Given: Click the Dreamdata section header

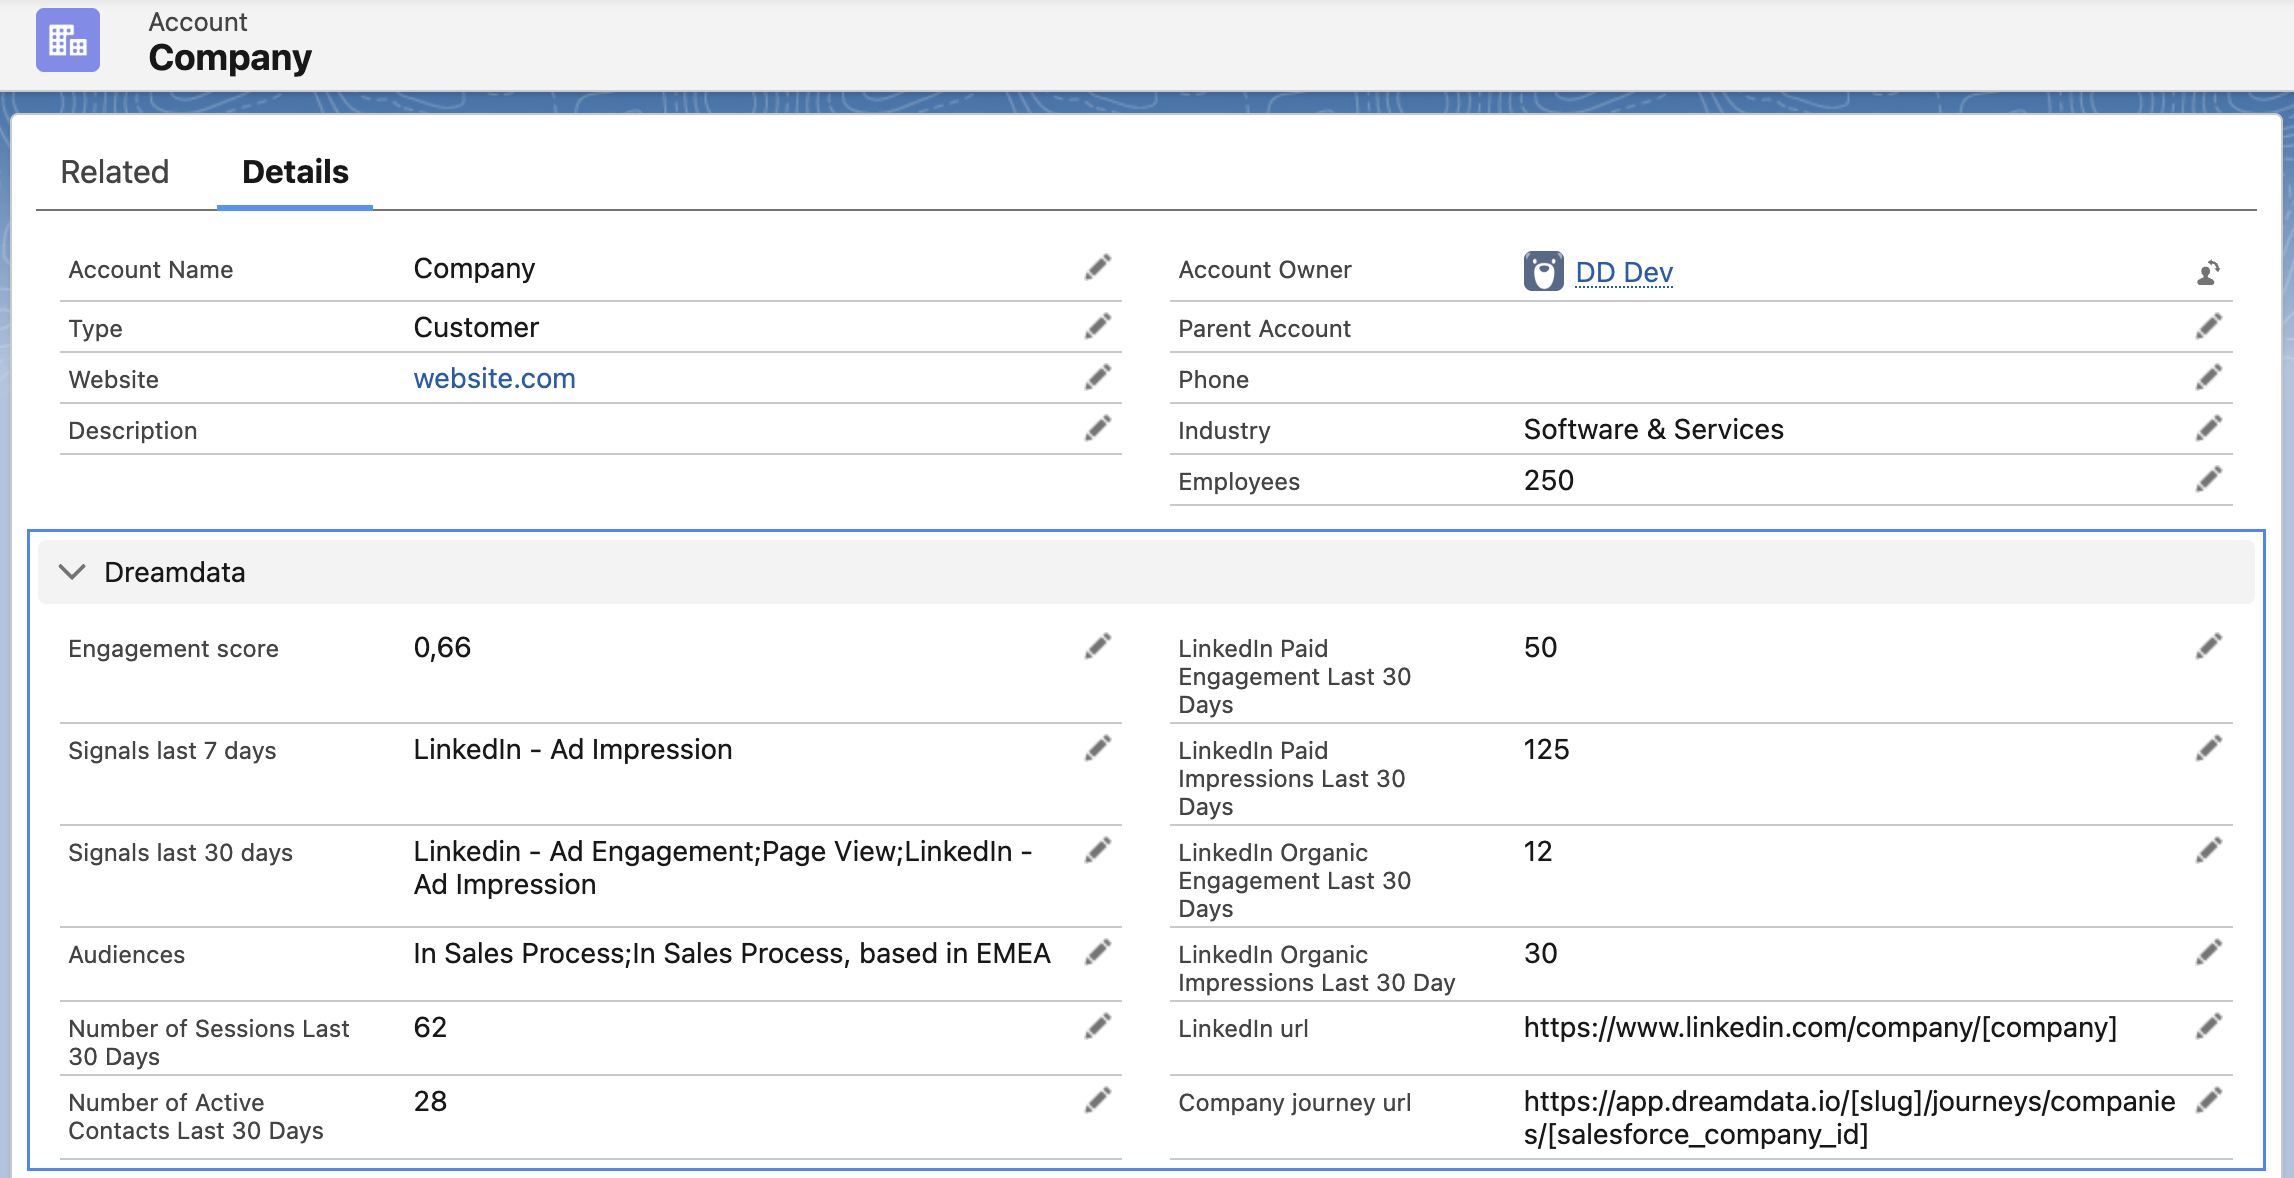Looking at the screenshot, I should (175, 572).
